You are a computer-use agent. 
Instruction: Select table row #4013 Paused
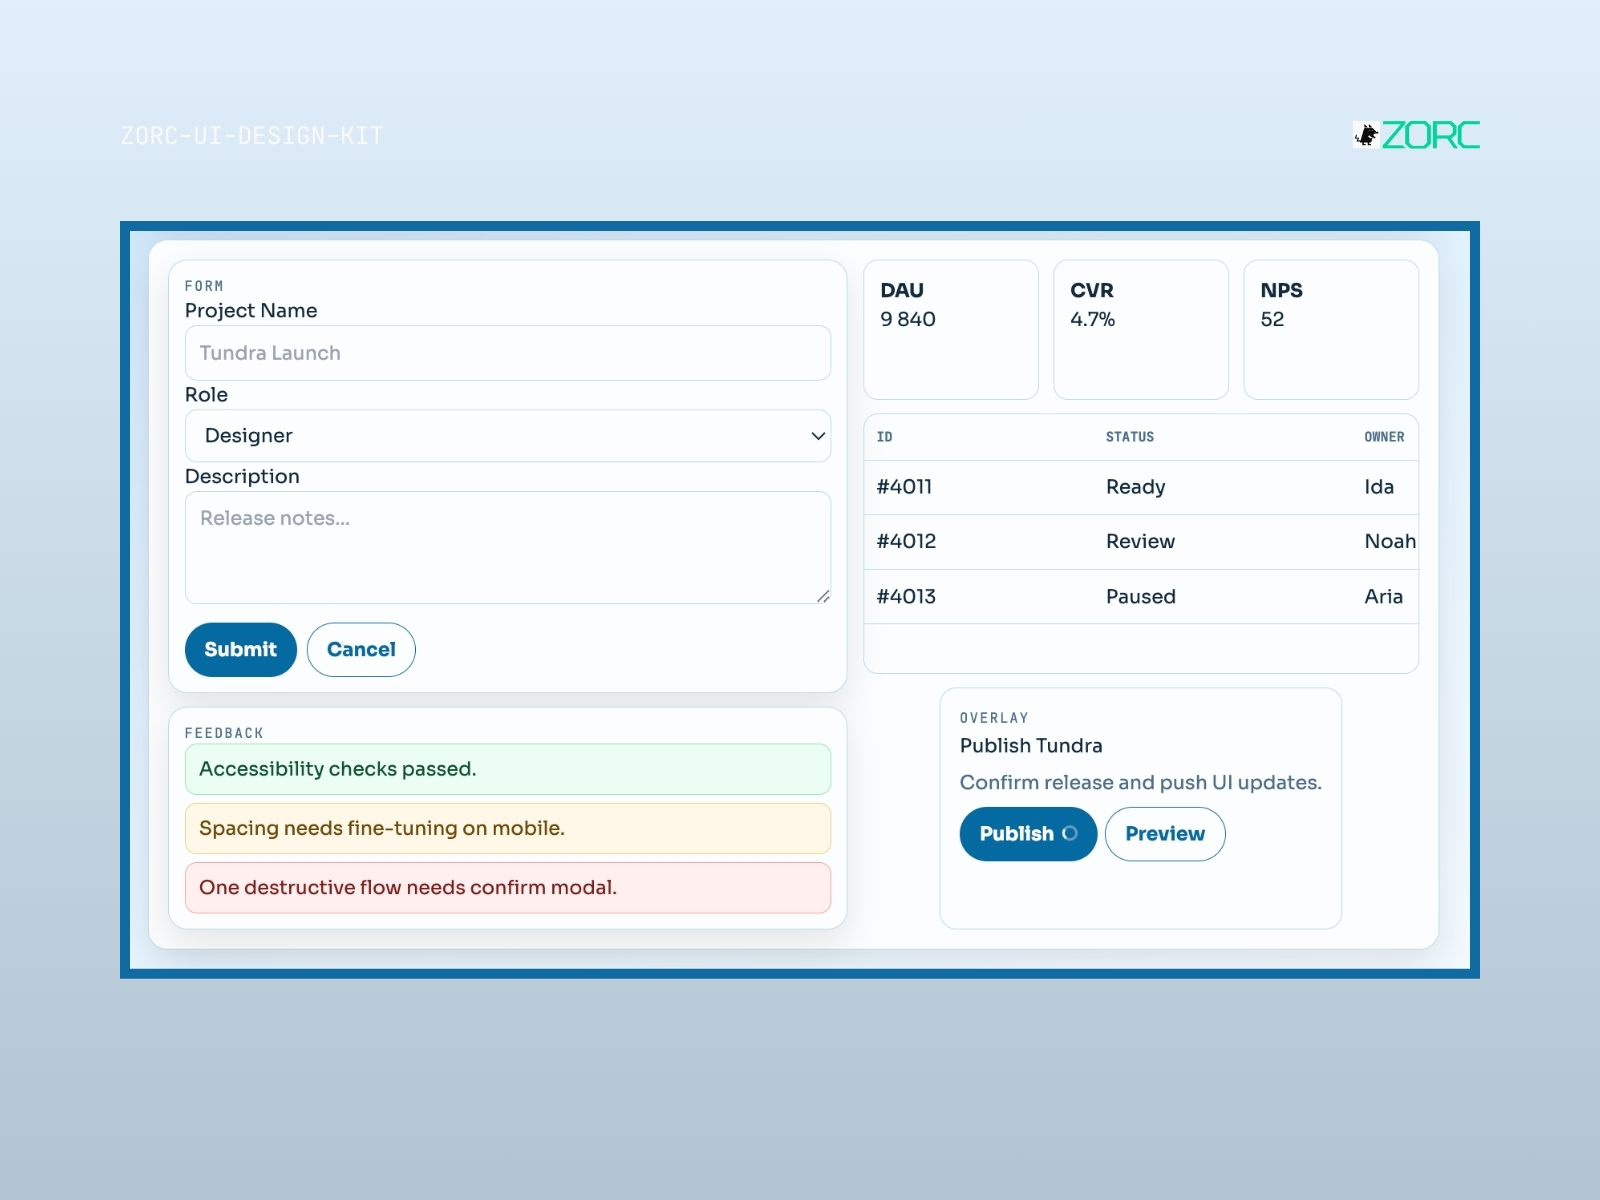tap(1141, 597)
